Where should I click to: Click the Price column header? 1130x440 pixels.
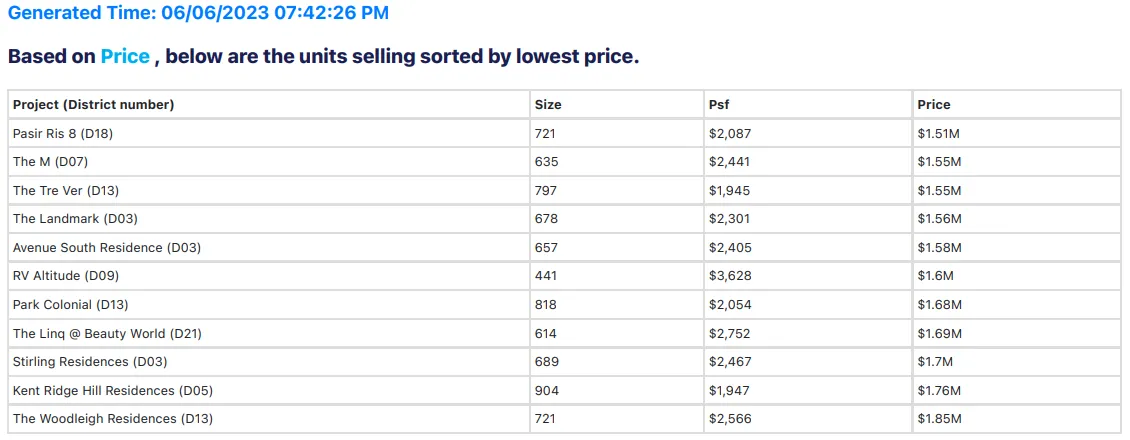[933, 105]
